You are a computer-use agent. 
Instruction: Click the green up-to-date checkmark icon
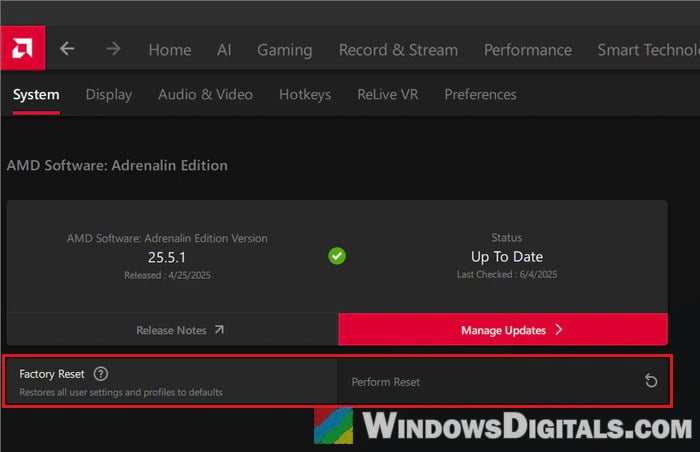click(337, 256)
